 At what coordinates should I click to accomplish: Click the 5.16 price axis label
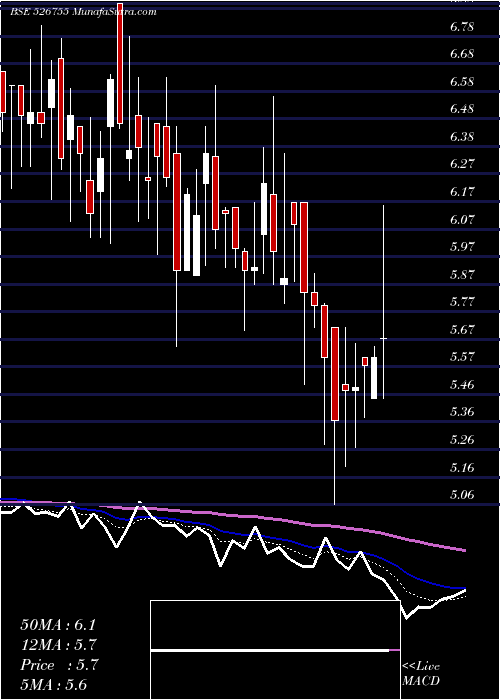462,468
